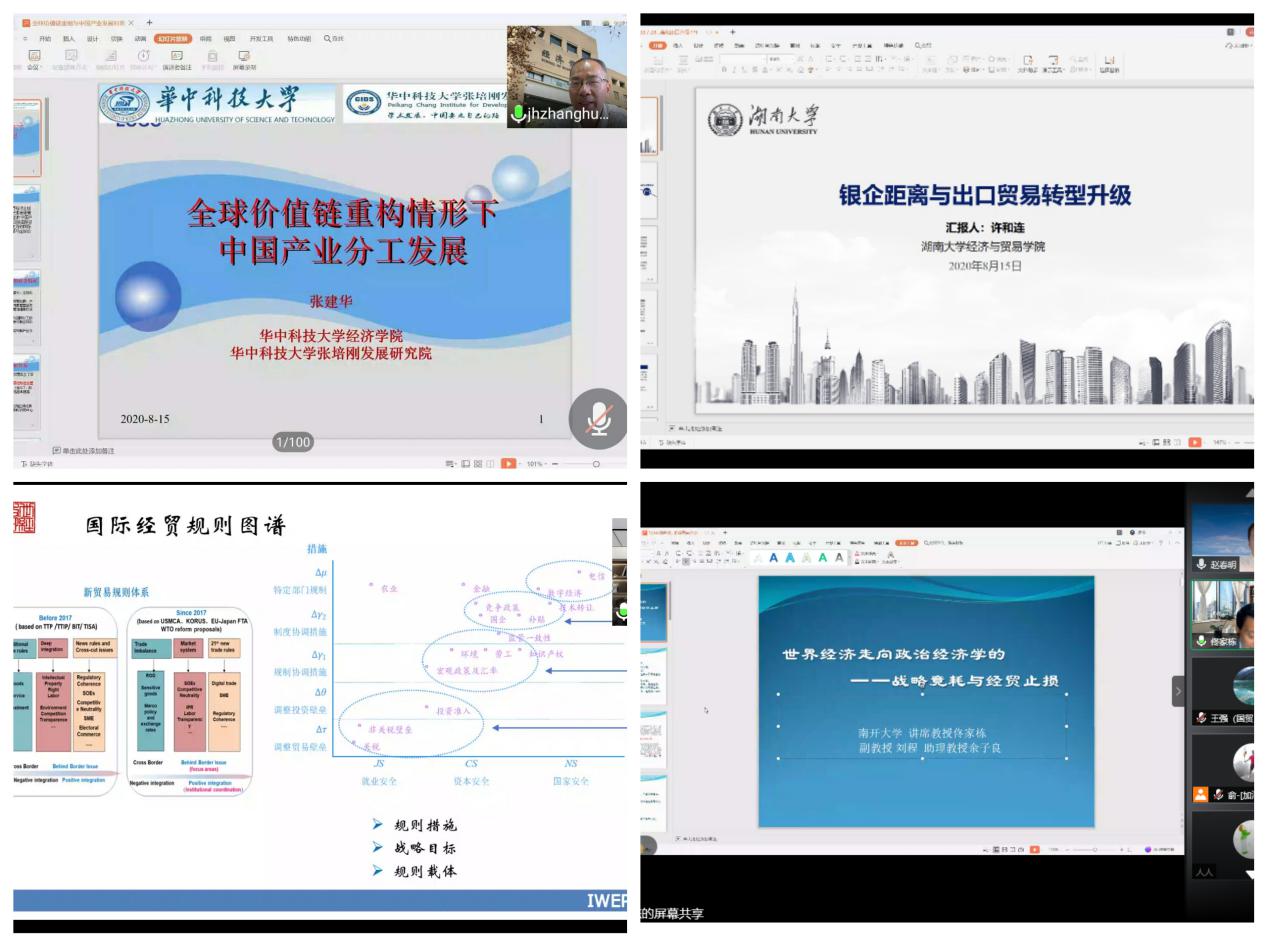
Task: Open the 101% zoom level menu
Action: click(x=535, y=464)
